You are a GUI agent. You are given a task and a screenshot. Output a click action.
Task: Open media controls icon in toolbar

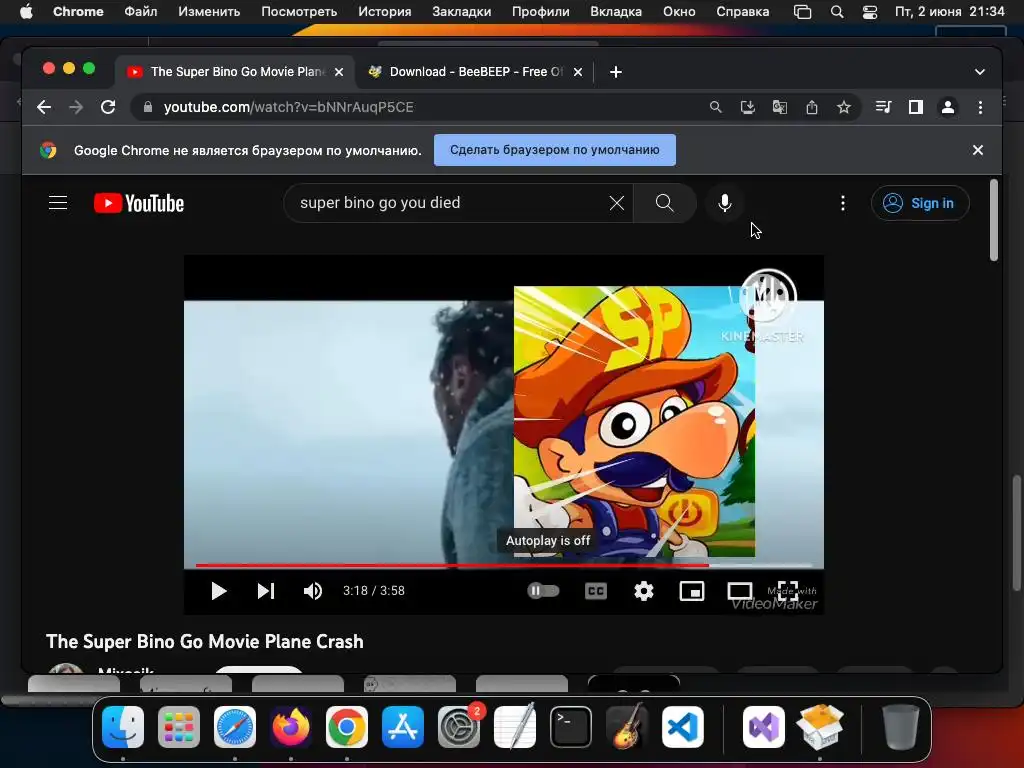pyautogui.click(x=884, y=107)
